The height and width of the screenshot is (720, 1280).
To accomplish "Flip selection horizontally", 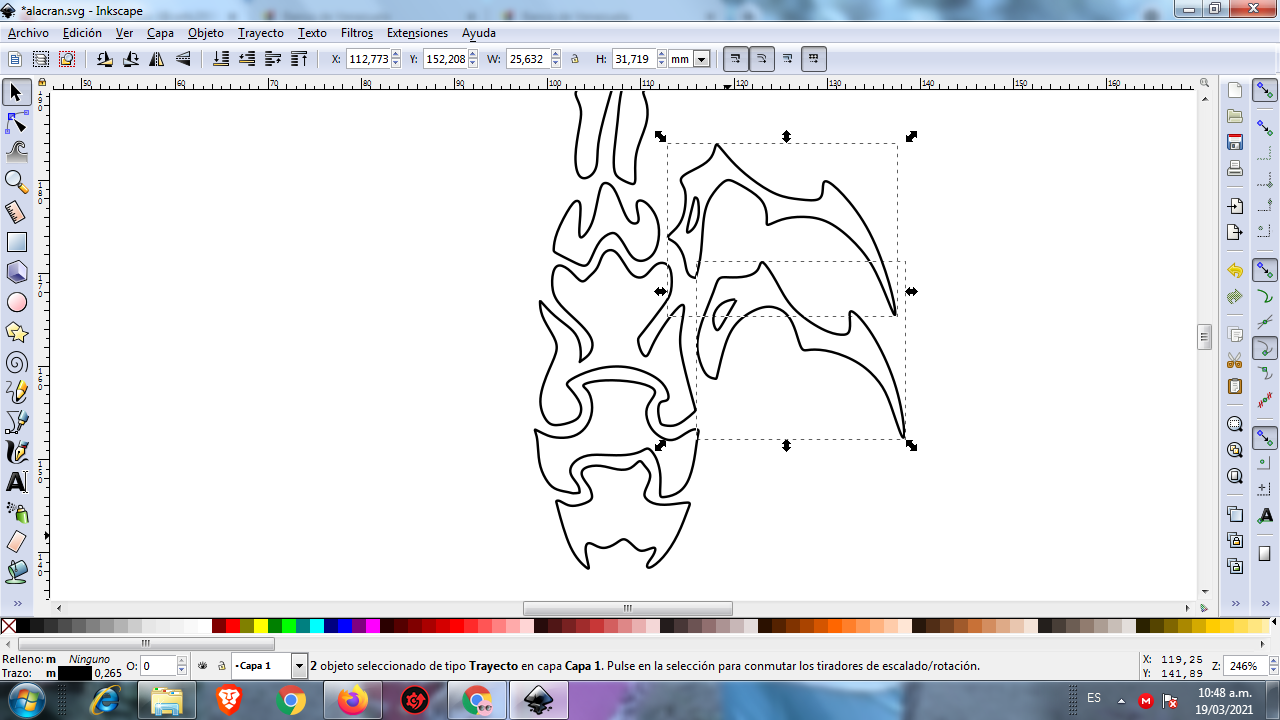I will (x=157, y=59).
